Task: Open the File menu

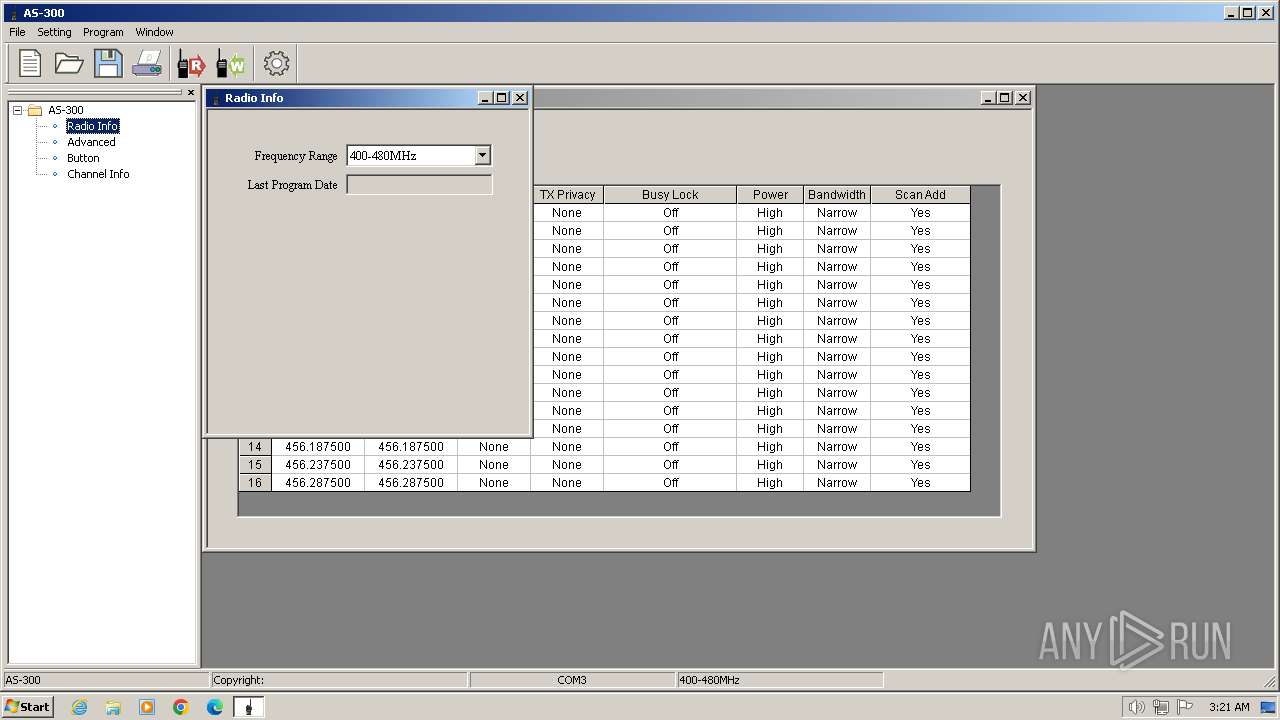Action: [x=17, y=32]
